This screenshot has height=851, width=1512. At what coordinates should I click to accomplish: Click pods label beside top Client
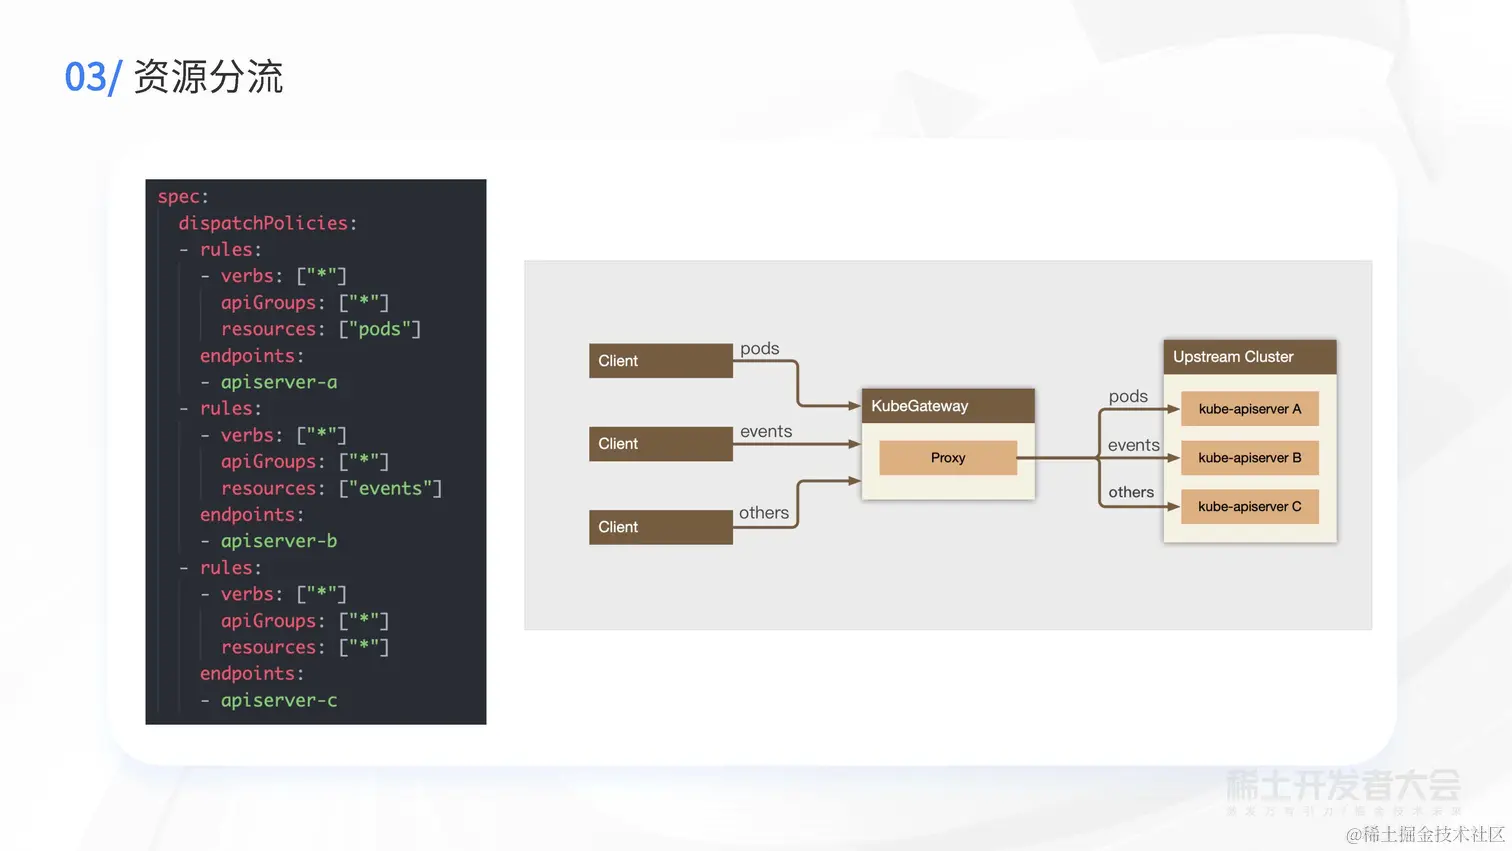click(760, 348)
